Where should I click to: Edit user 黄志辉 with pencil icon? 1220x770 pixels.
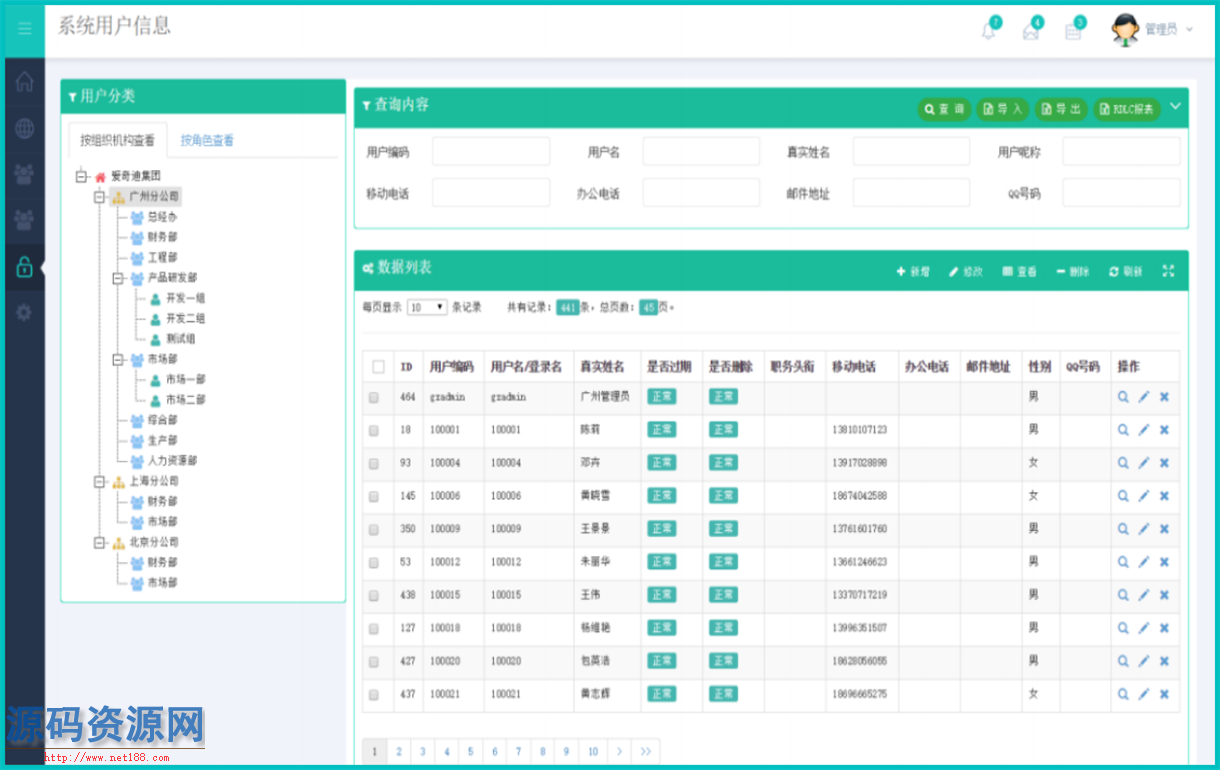1144,694
